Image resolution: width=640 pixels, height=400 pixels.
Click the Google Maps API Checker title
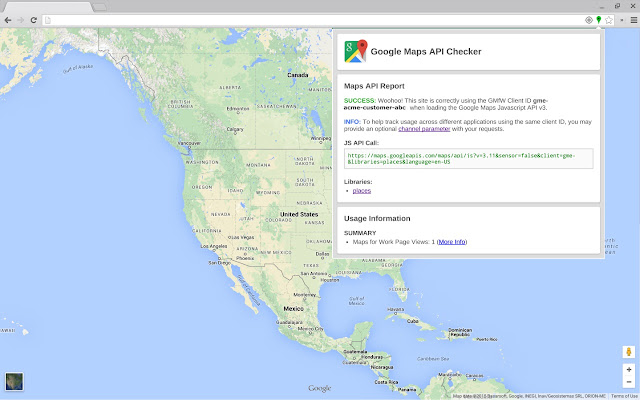426,51
